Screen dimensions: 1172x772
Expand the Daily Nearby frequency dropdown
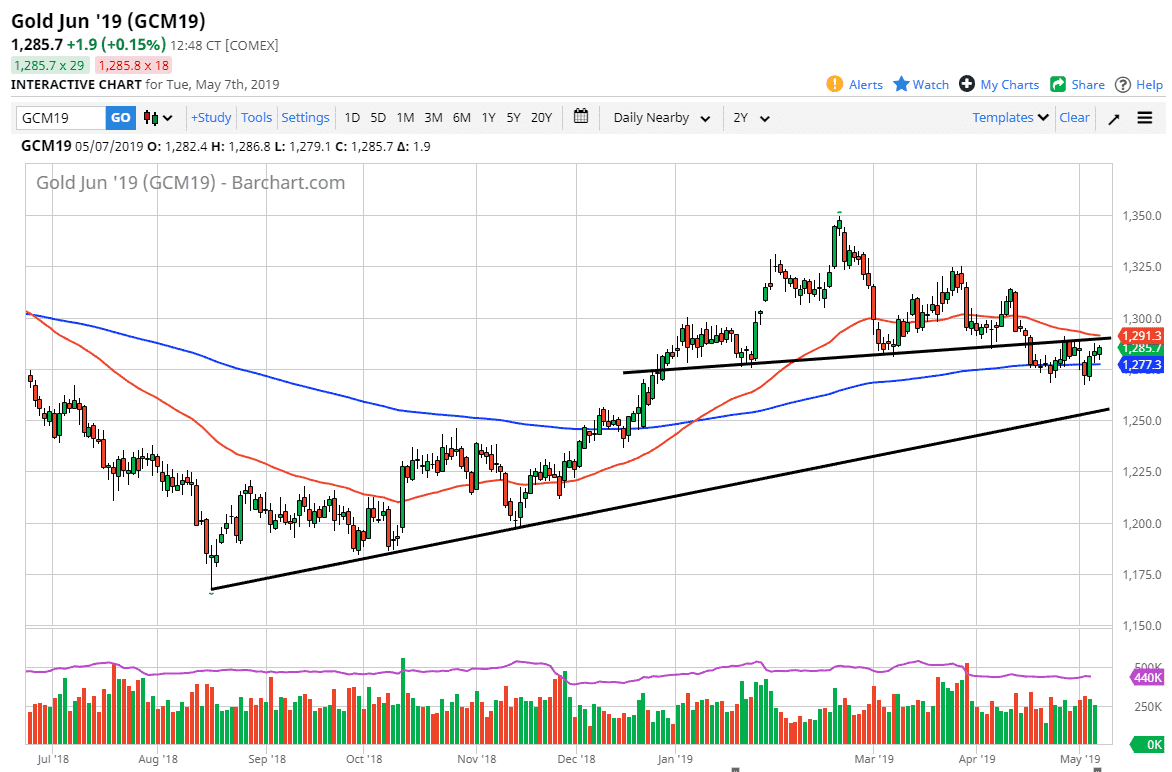660,117
